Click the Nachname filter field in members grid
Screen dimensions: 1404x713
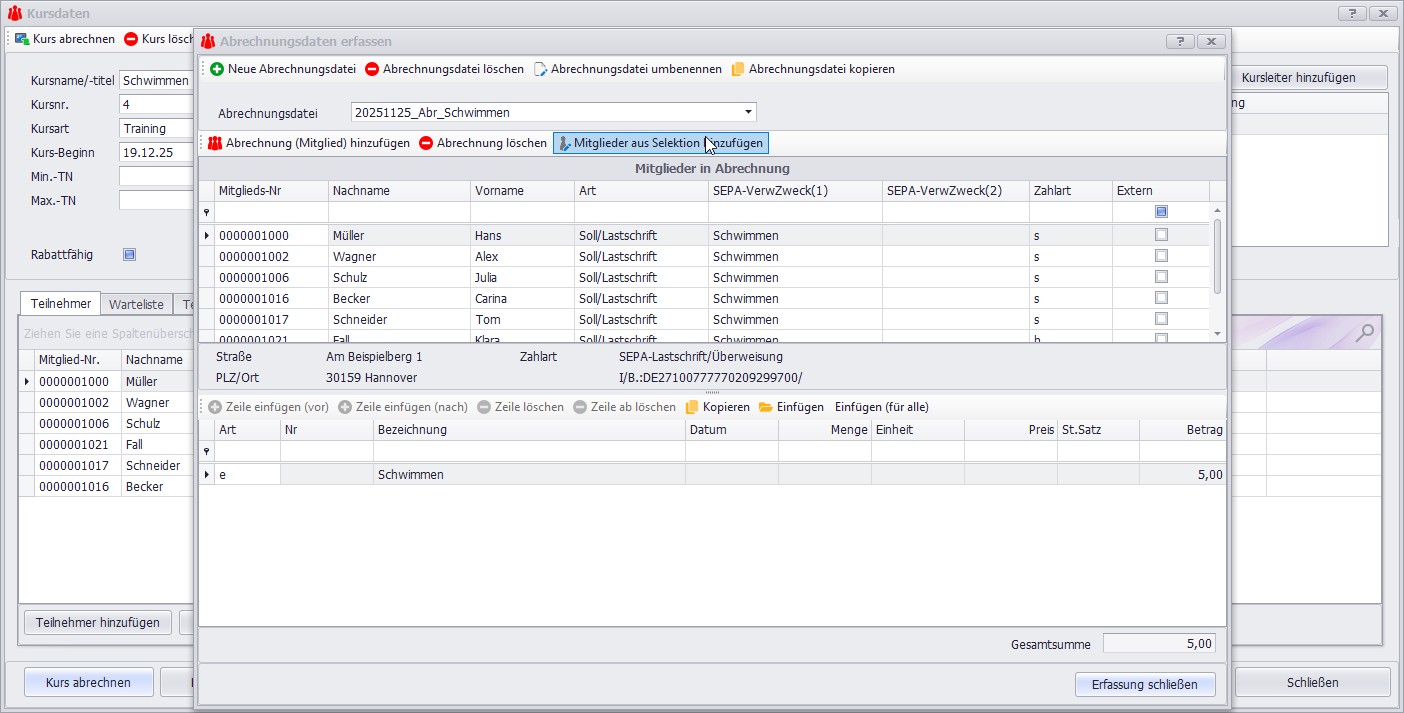tap(399, 212)
